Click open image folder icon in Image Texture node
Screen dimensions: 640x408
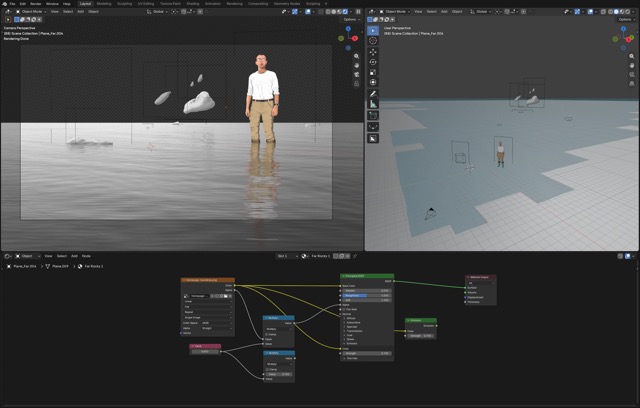point(226,296)
